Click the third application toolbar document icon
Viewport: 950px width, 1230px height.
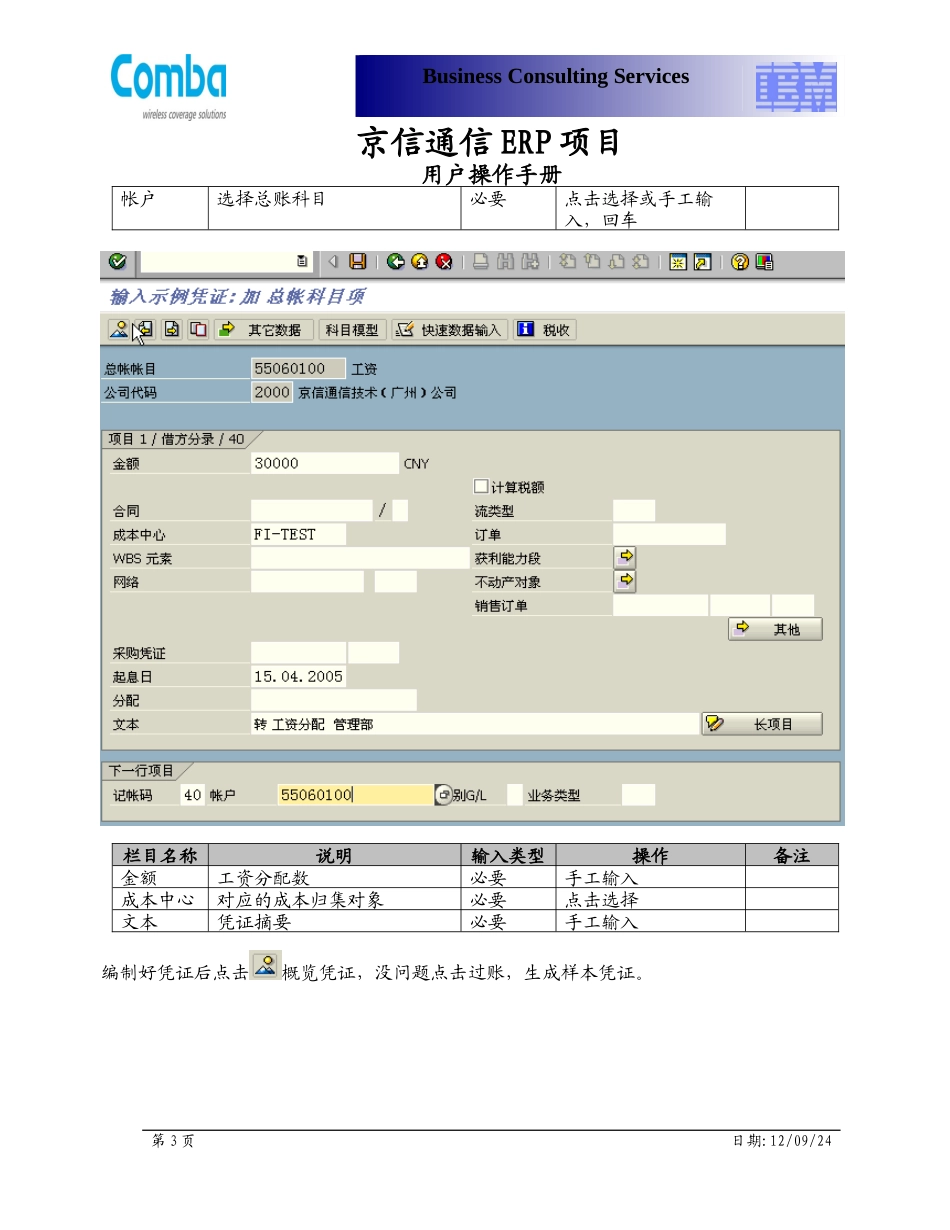pos(172,329)
